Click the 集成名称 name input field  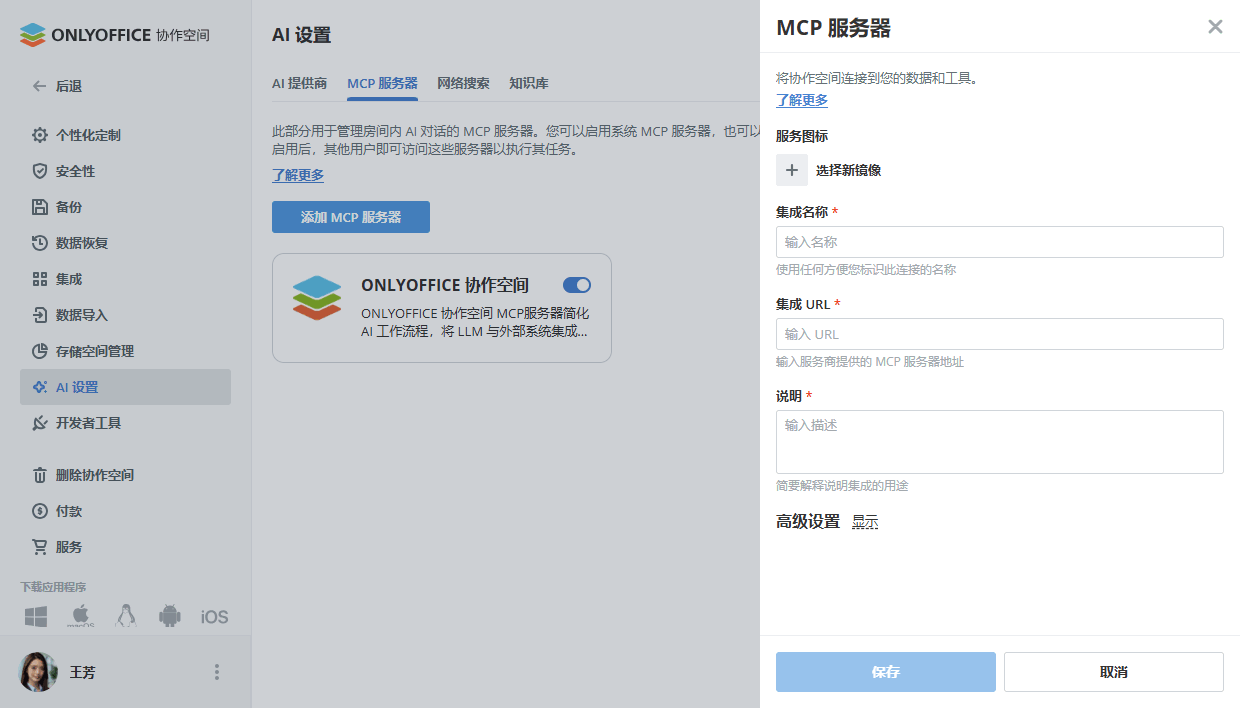[x=999, y=242]
